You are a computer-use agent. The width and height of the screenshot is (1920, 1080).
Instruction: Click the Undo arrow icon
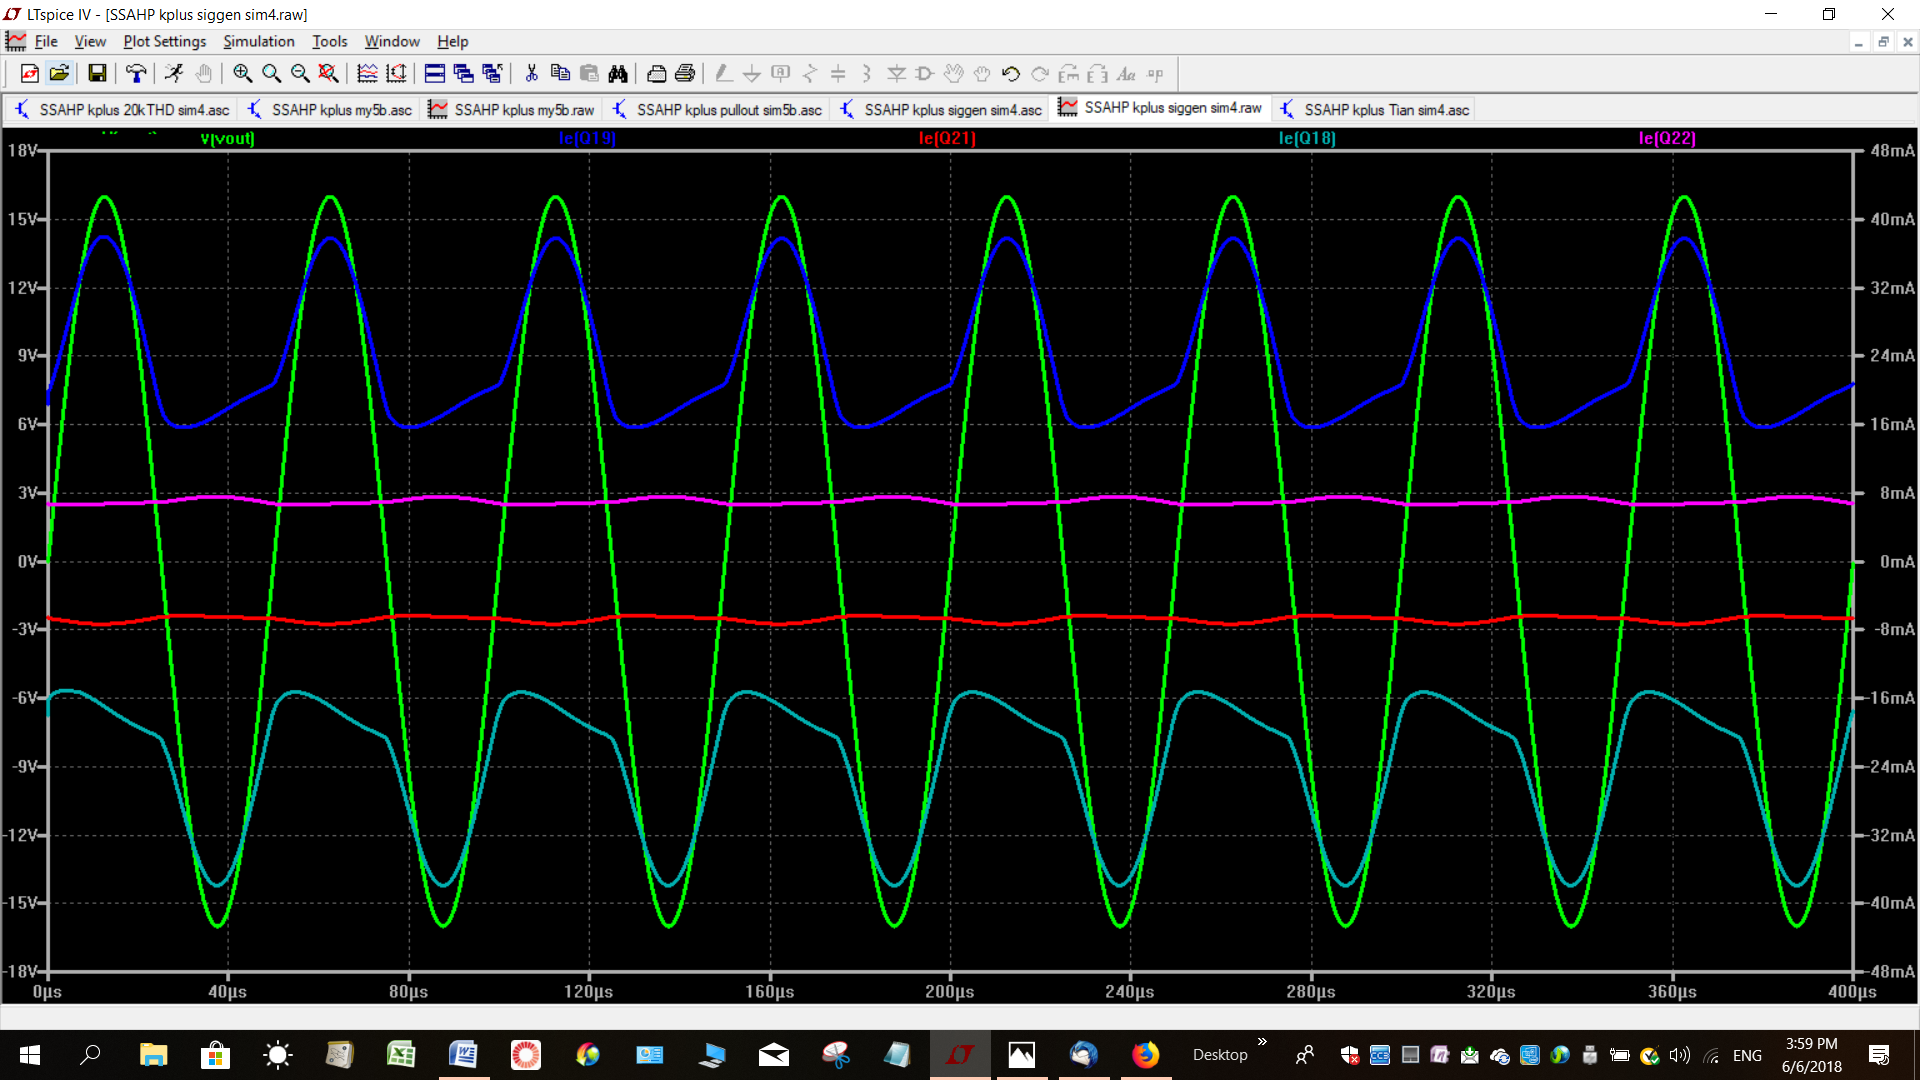click(x=1011, y=73)
